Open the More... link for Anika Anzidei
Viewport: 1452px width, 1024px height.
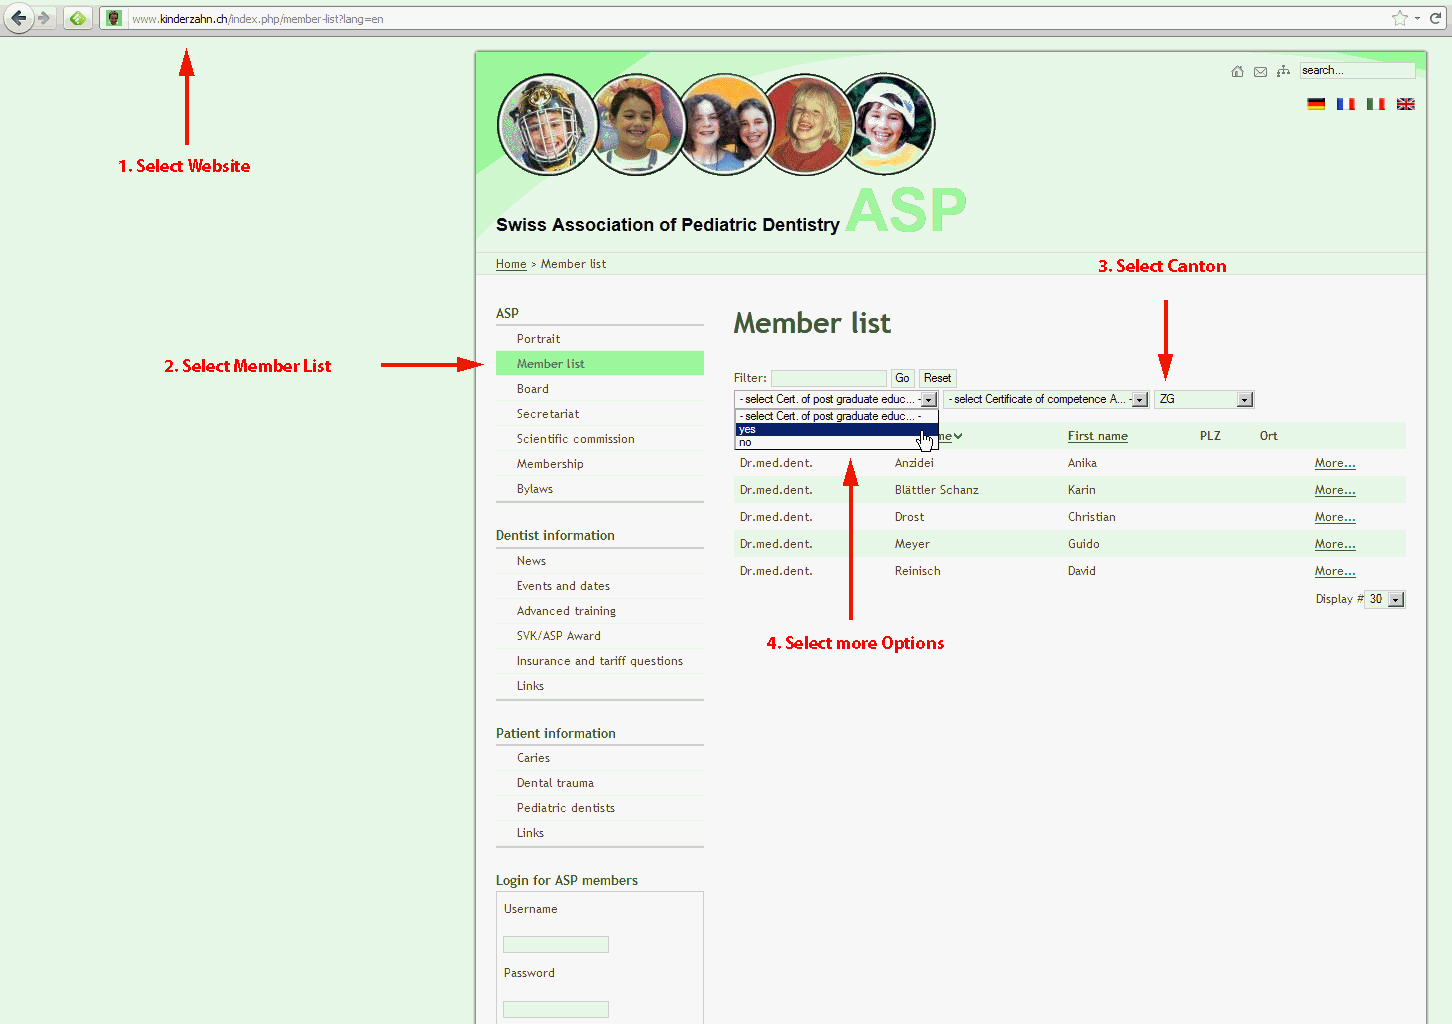click(x=1335, y=463)
